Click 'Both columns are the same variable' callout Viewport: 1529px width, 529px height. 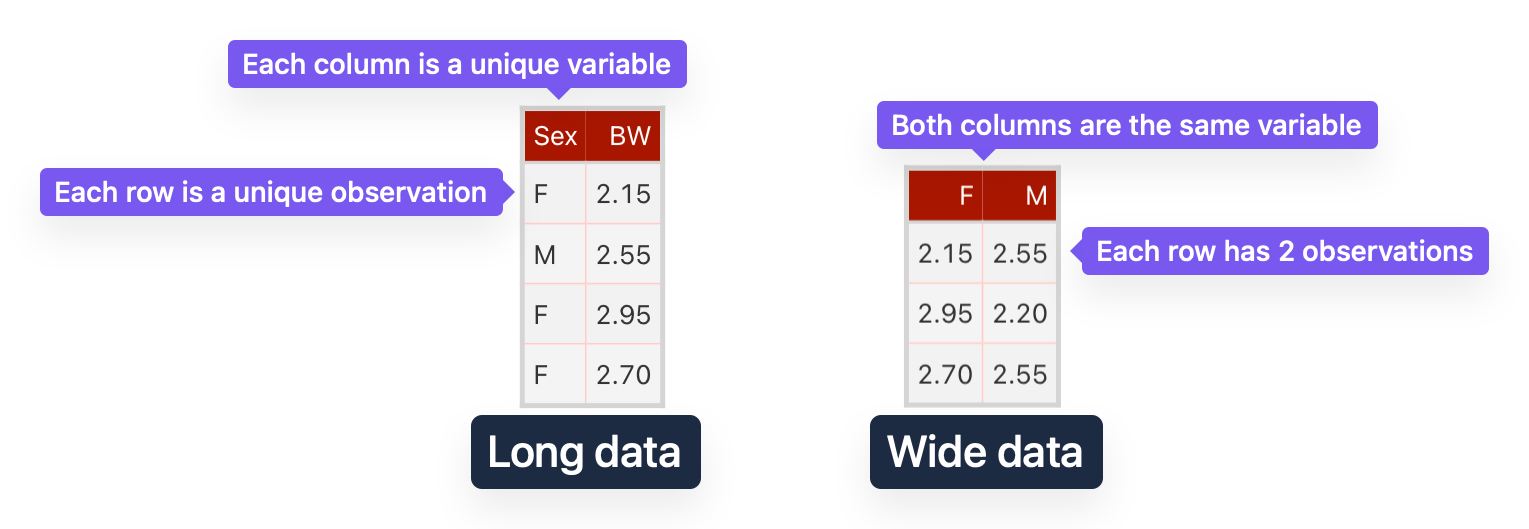tap(1127, 125)
